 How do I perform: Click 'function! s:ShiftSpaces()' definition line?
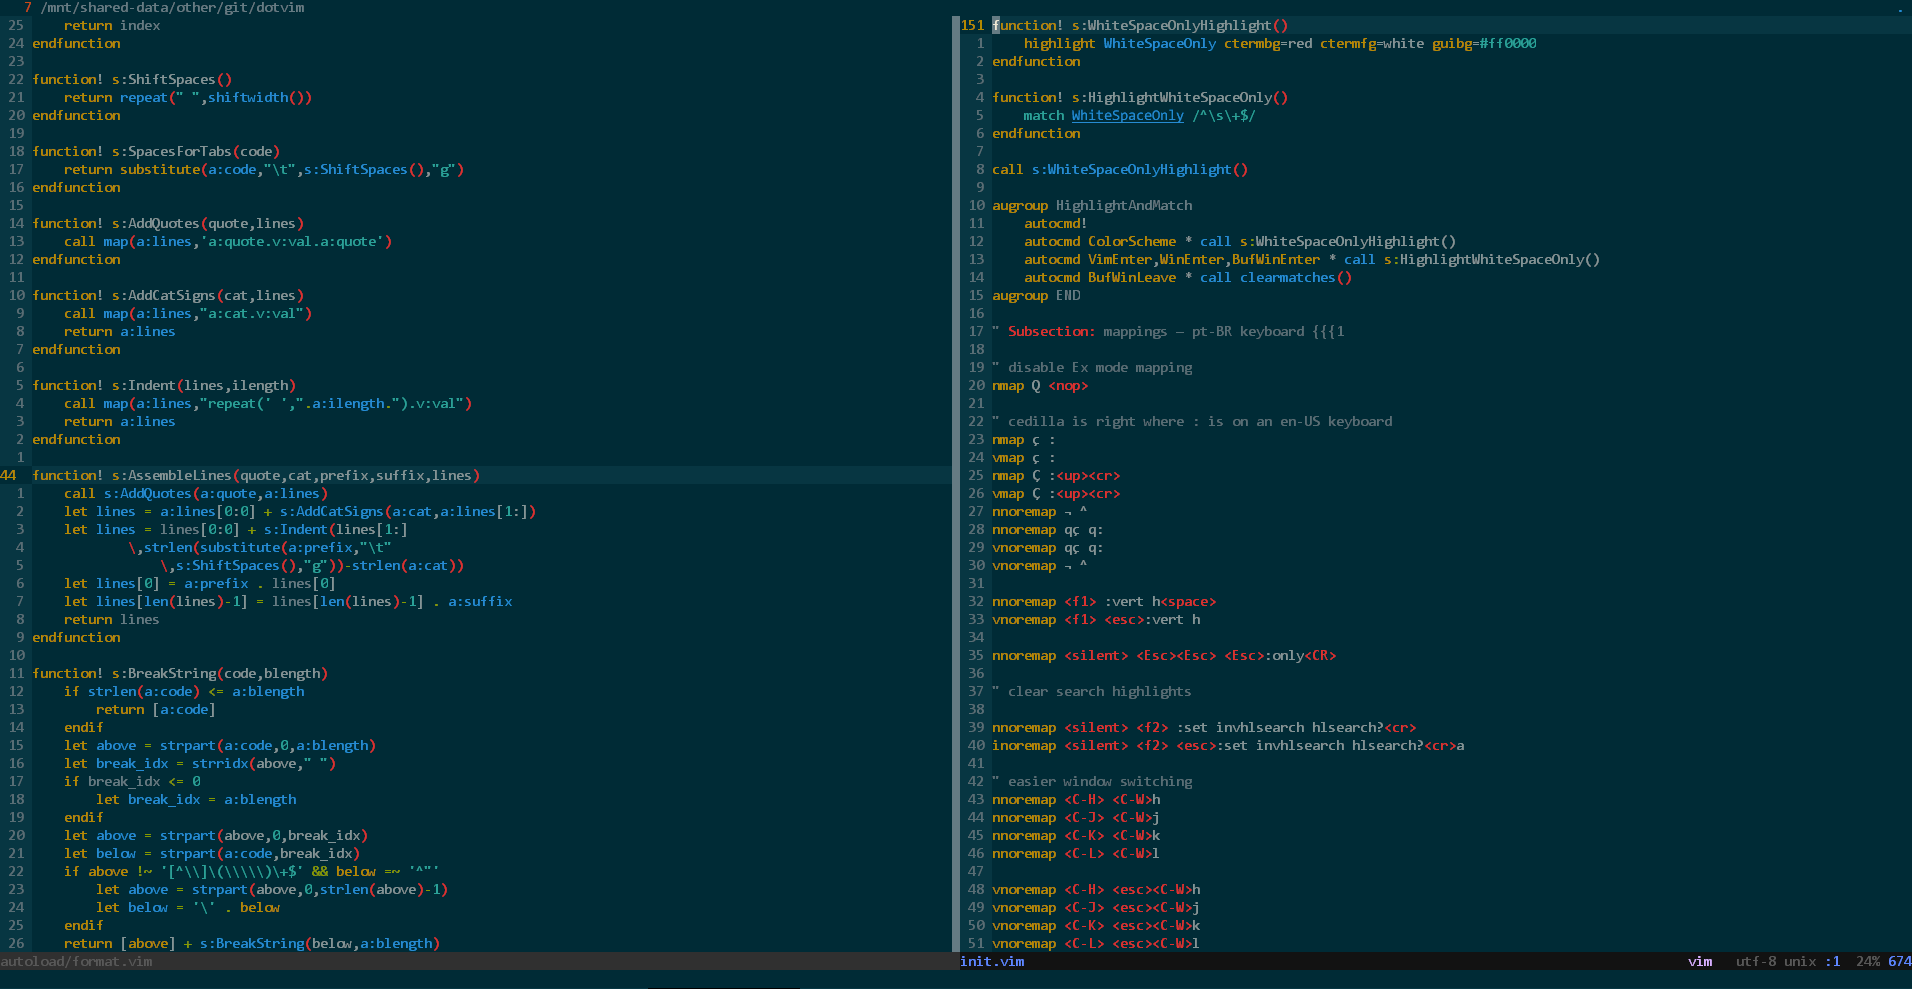[132, 79]
